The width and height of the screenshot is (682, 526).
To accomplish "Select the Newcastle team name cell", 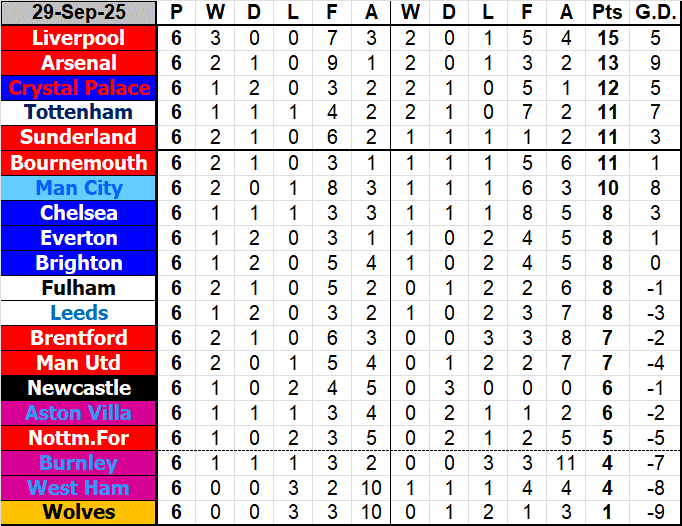I will 79,388.
